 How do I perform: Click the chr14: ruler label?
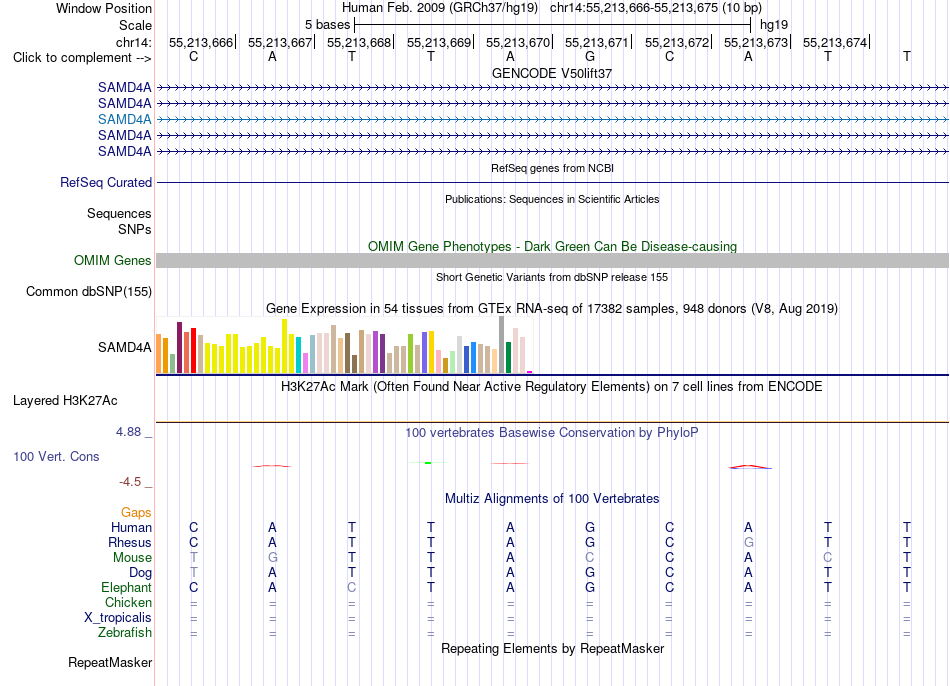133,42
